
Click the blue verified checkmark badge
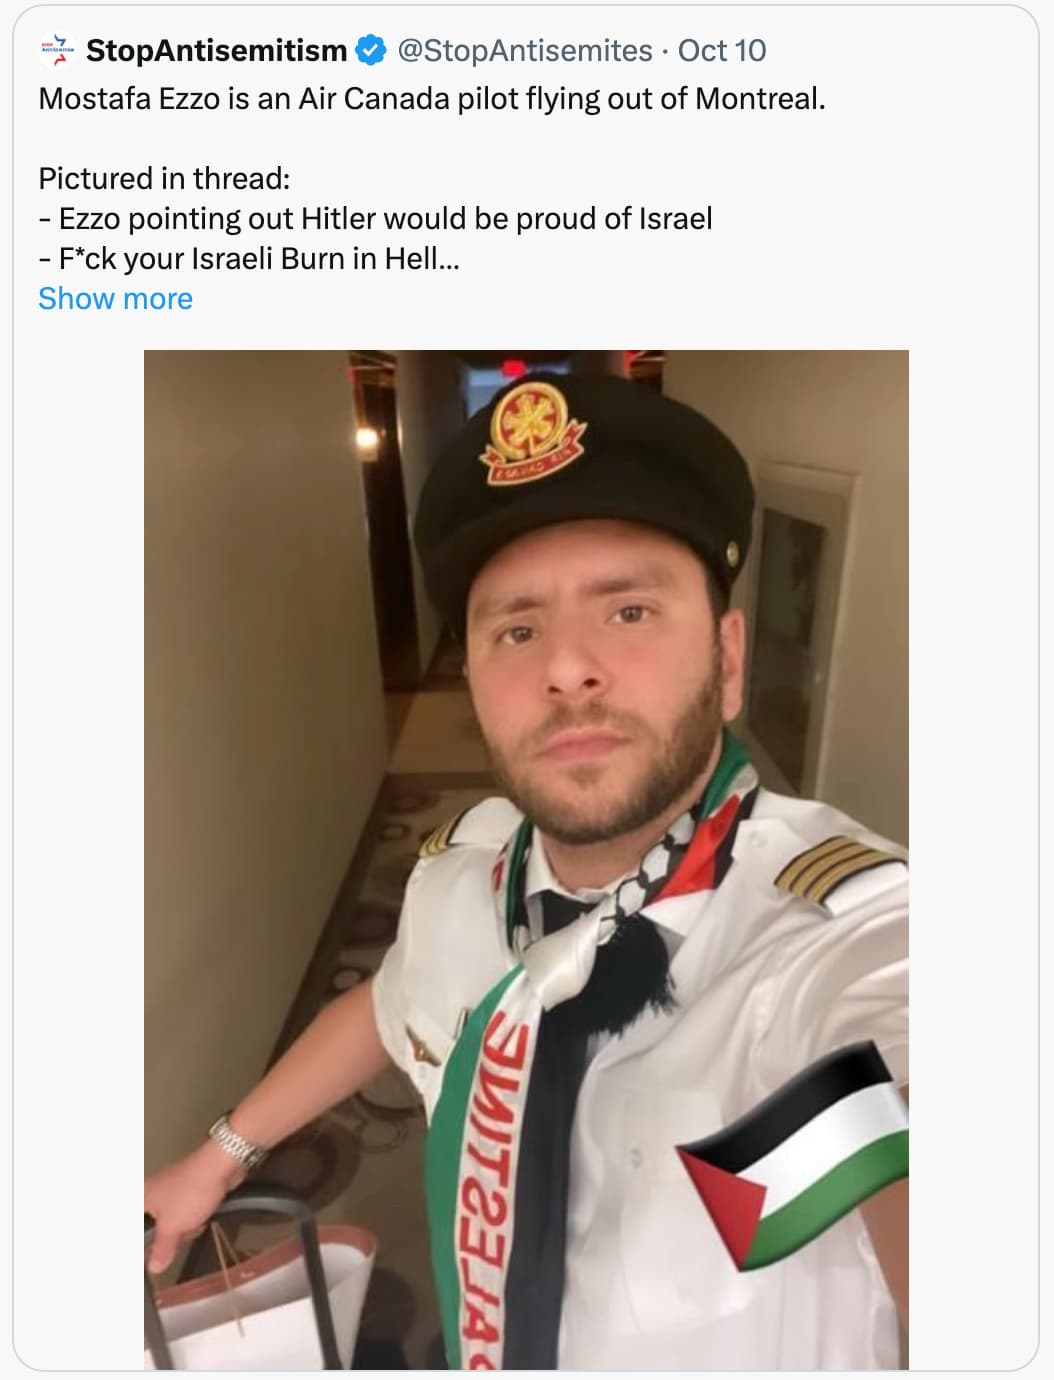[x=371, y=50]
